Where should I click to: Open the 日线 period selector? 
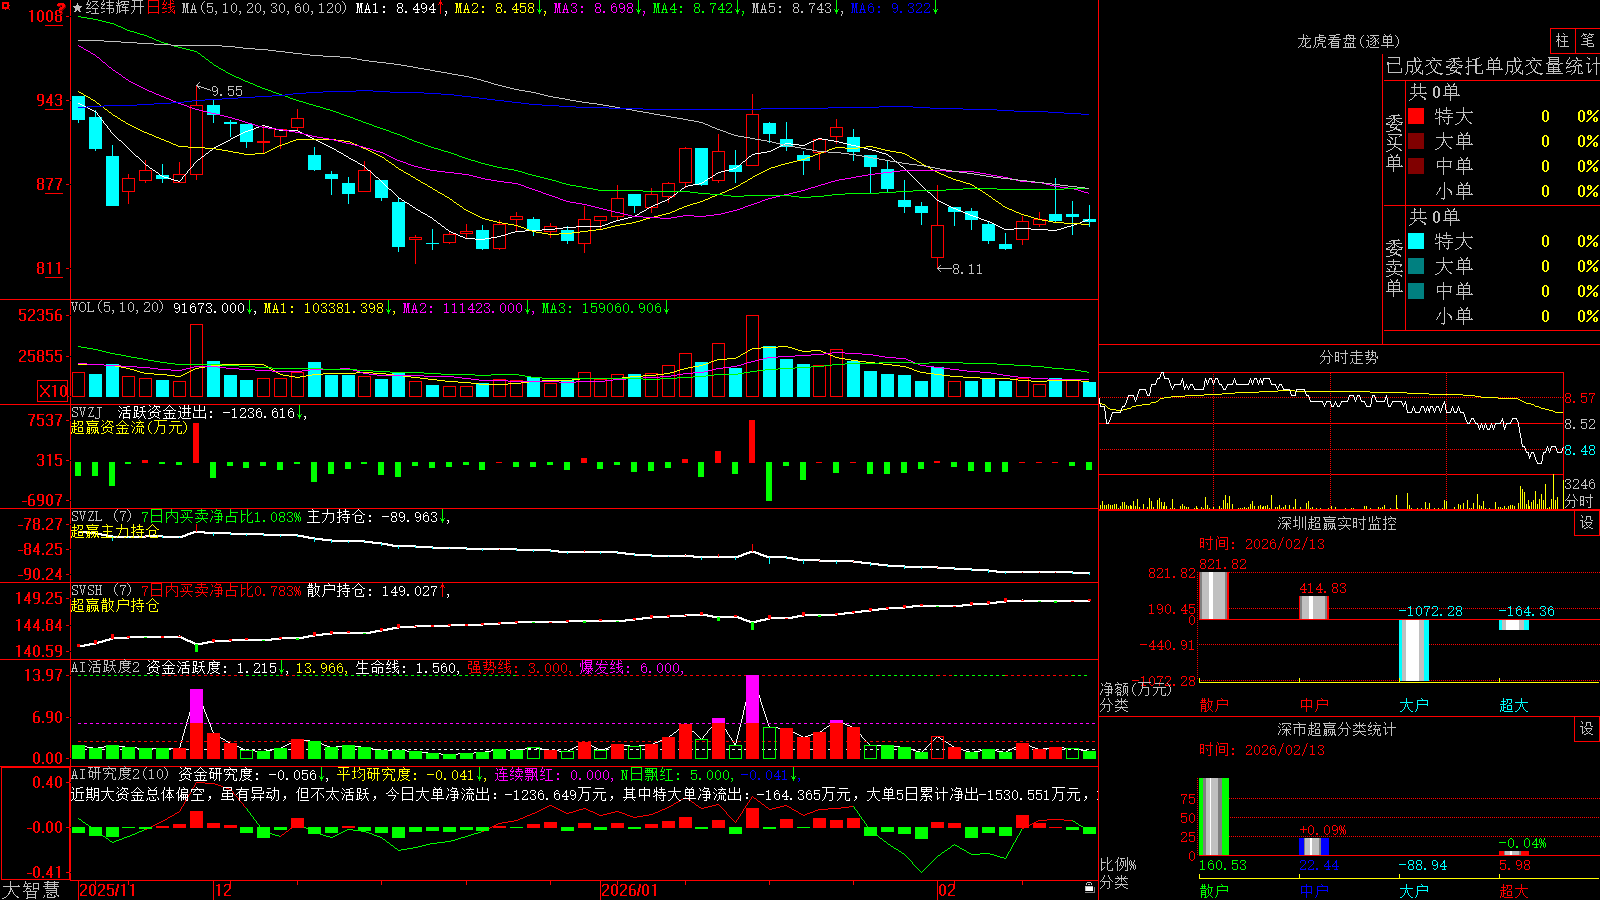tap(161, 8)
